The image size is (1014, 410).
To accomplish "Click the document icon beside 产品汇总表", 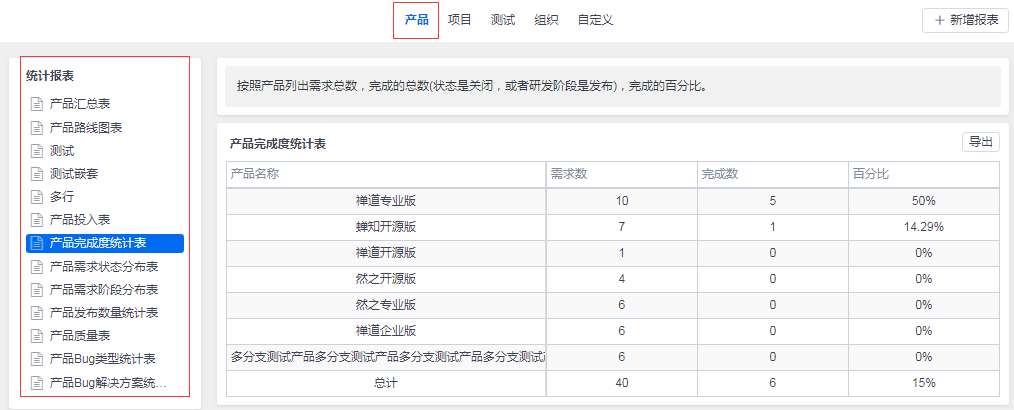I will pos(36,103).
